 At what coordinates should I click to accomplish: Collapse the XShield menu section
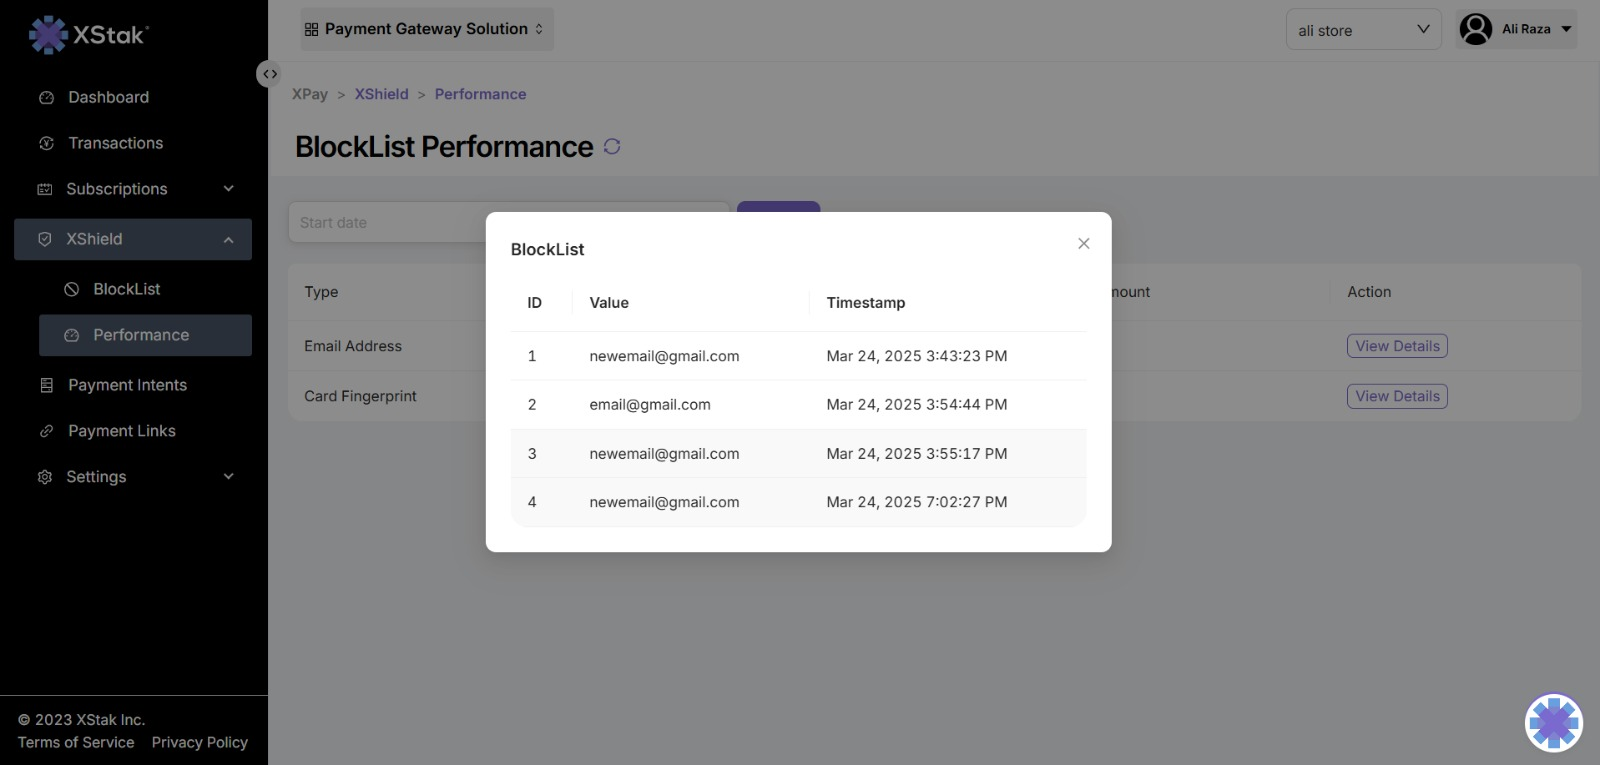click(x=228, y=240)
